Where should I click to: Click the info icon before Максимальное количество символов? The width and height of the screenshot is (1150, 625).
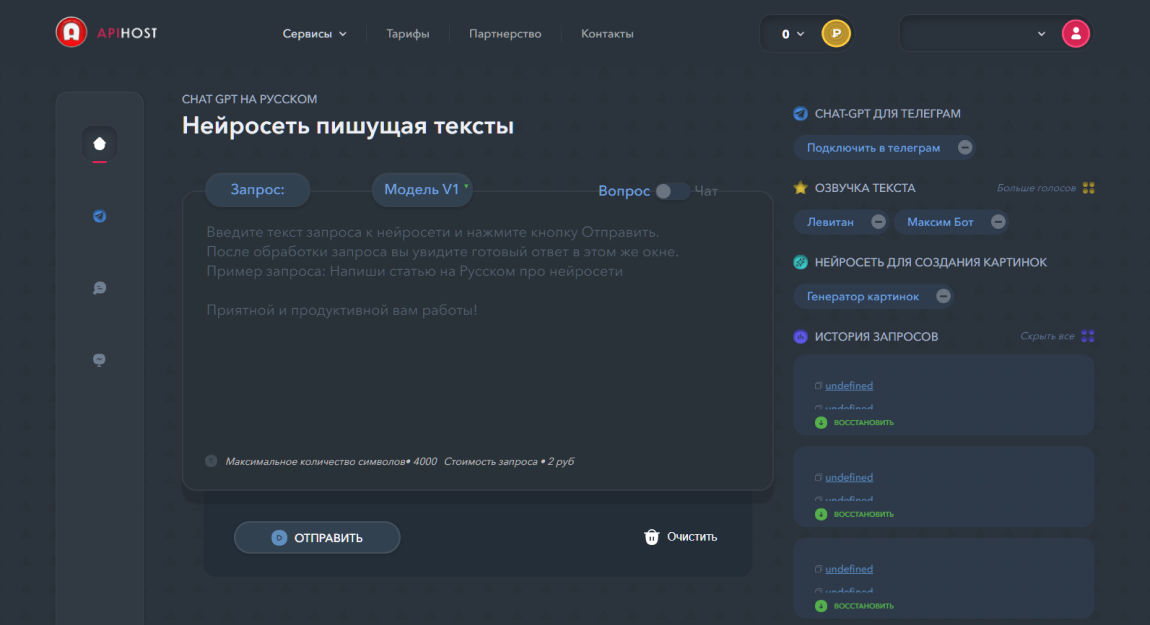[x=211, y=461]
